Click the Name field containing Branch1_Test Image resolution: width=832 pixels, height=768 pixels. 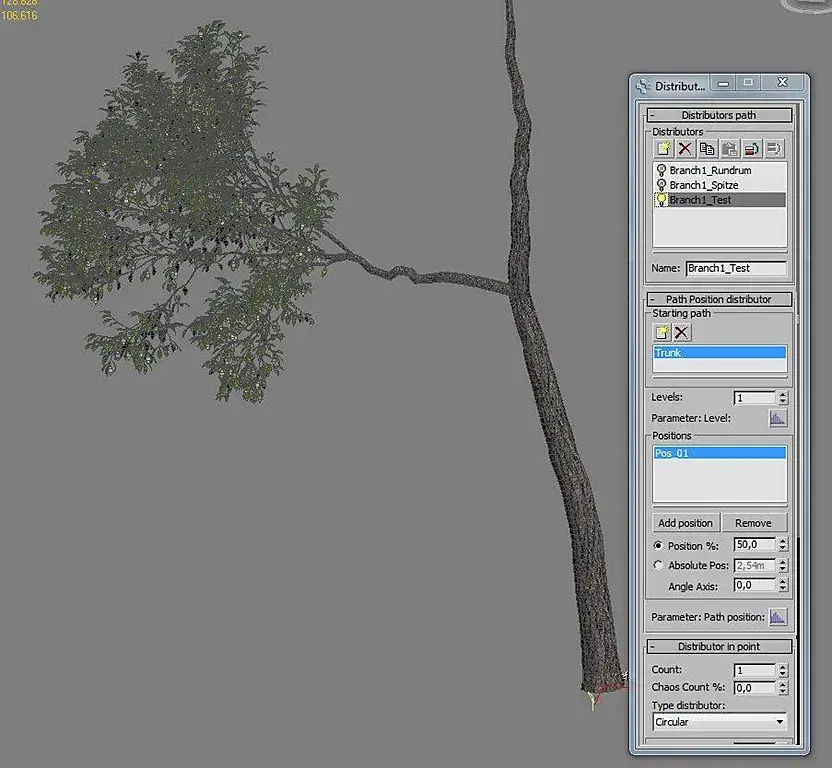coord(736,268)
